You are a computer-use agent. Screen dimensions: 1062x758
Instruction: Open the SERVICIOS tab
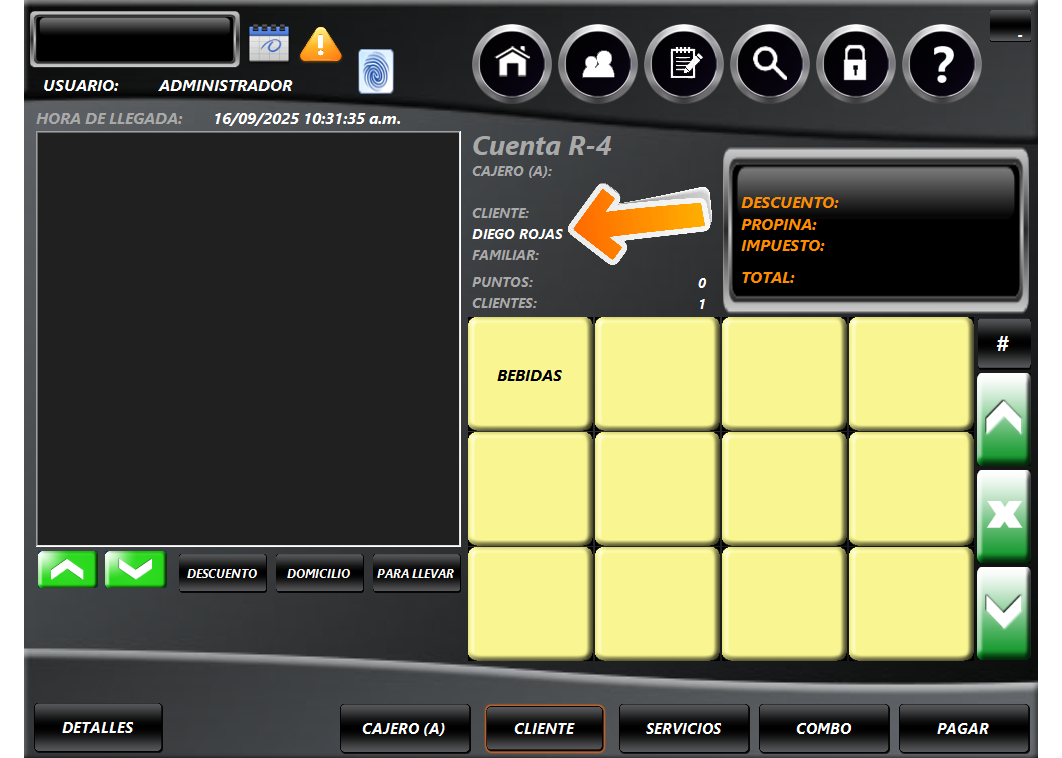(683, 729)
